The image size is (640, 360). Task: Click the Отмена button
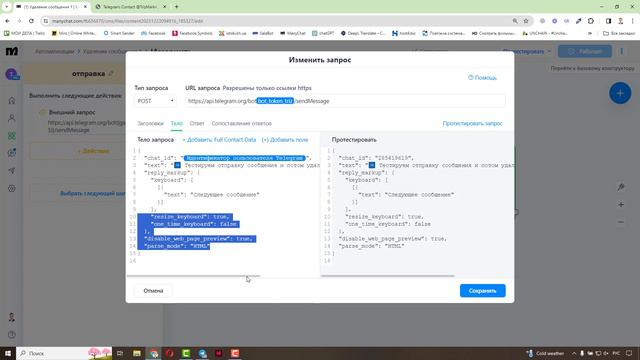click(x=153, y=291)
